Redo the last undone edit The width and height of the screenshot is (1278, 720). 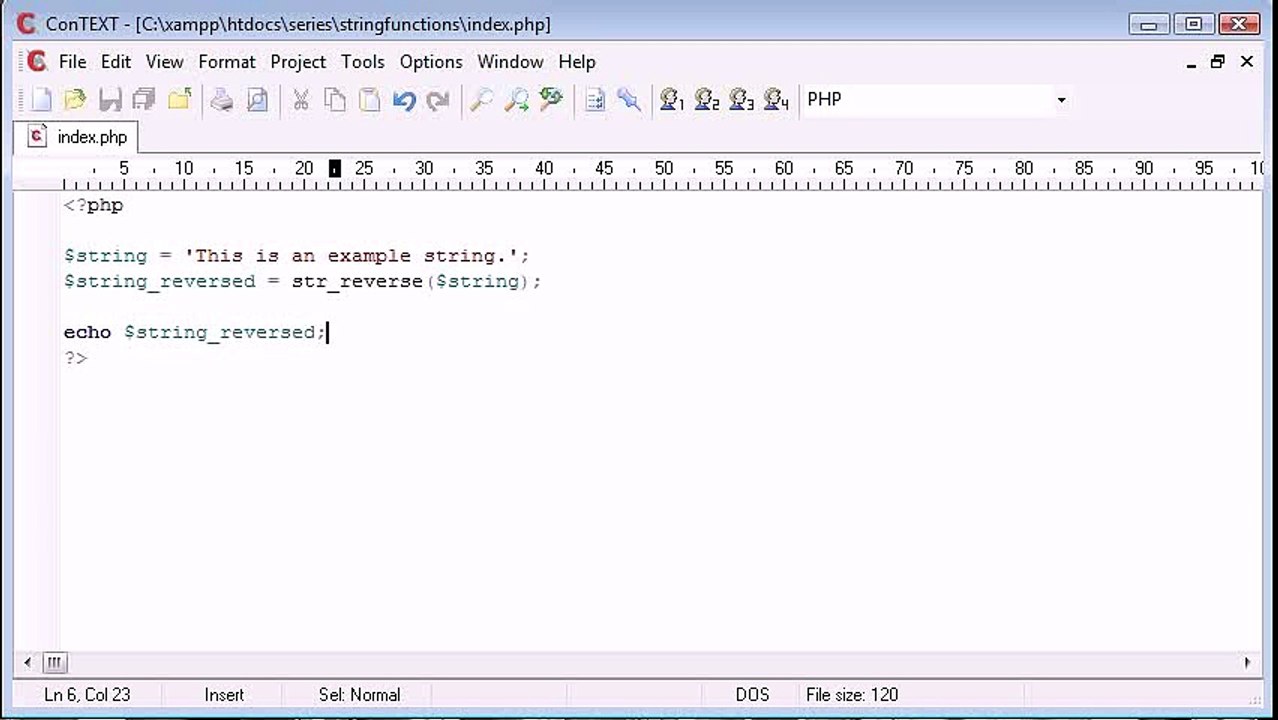click(x=438, y=99)
